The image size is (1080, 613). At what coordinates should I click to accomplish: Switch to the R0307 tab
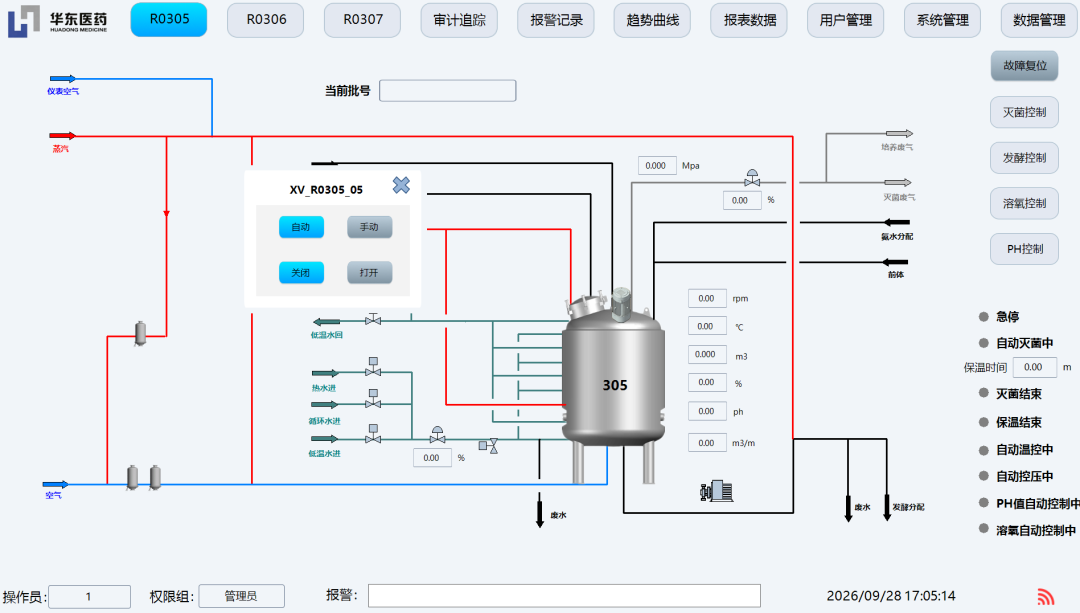tap(362, 20)
